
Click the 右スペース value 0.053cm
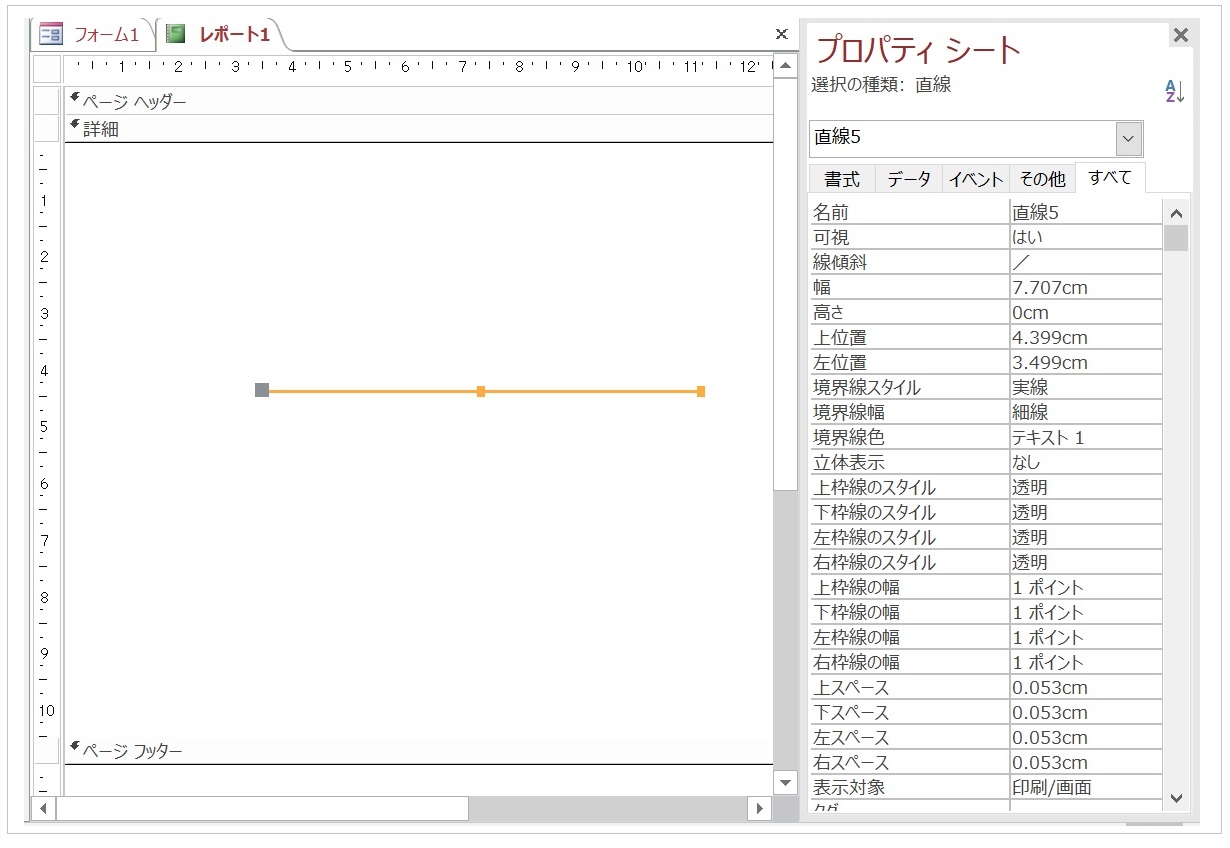click(x=1086, y=762)
